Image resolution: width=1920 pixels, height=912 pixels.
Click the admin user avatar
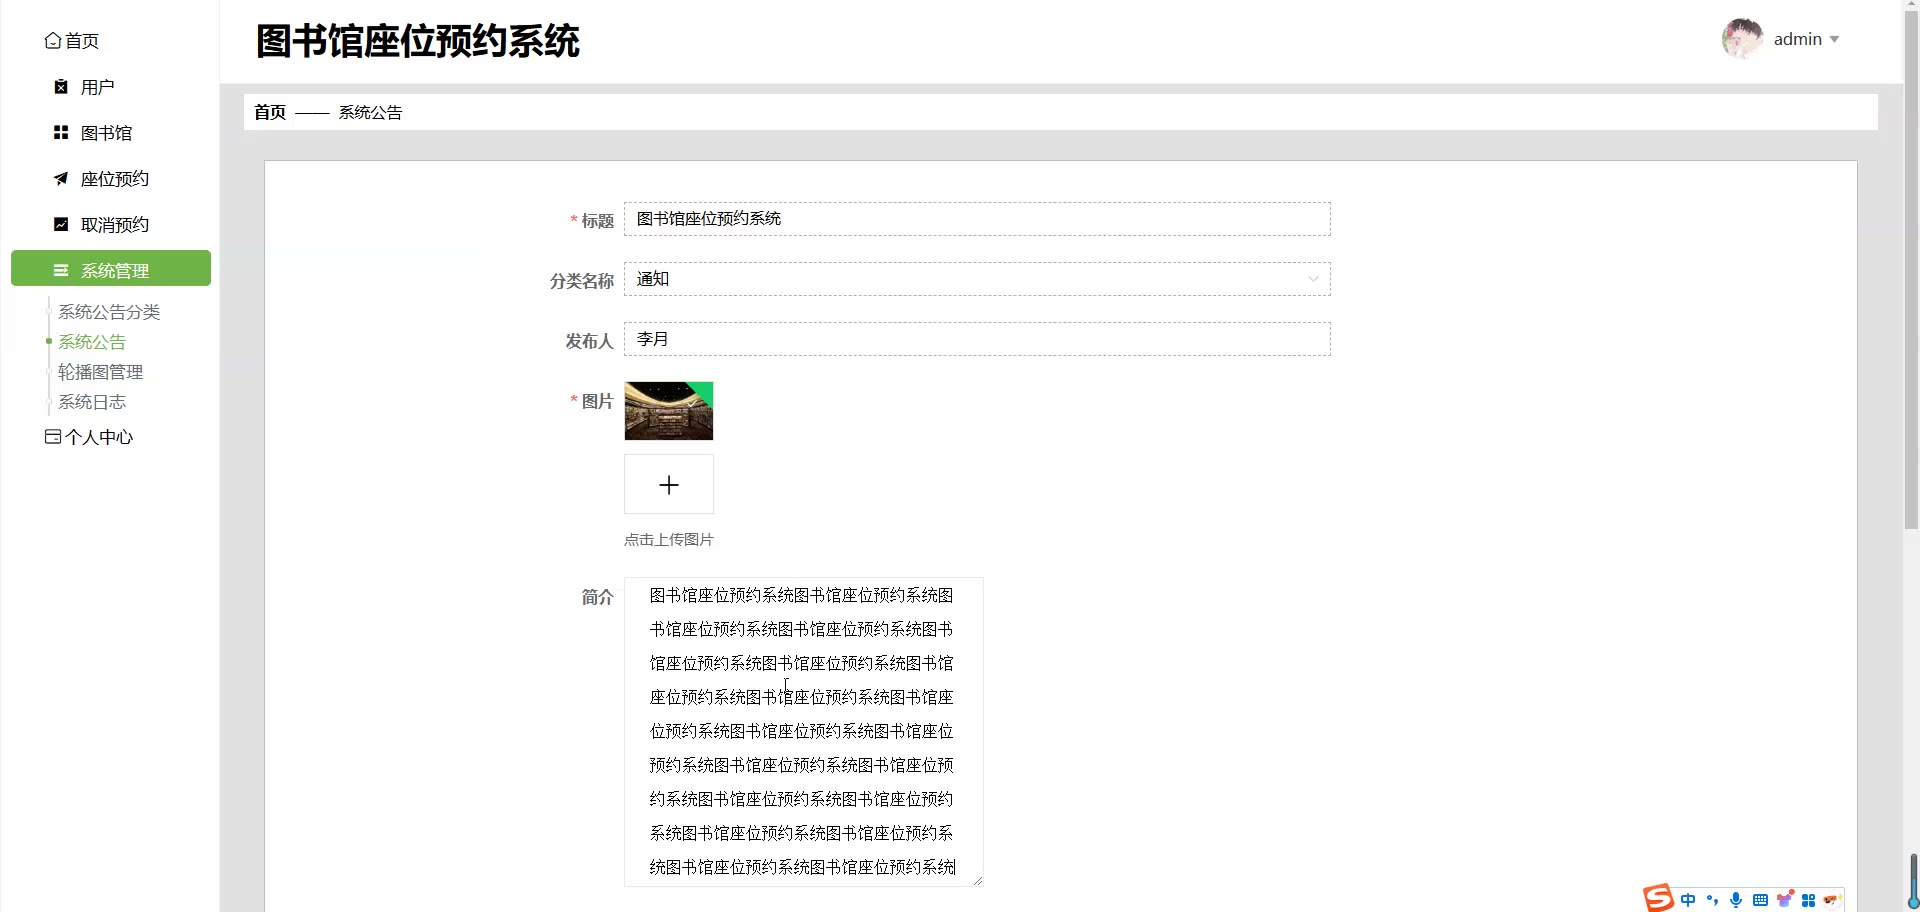click(x=1742, y=39)
